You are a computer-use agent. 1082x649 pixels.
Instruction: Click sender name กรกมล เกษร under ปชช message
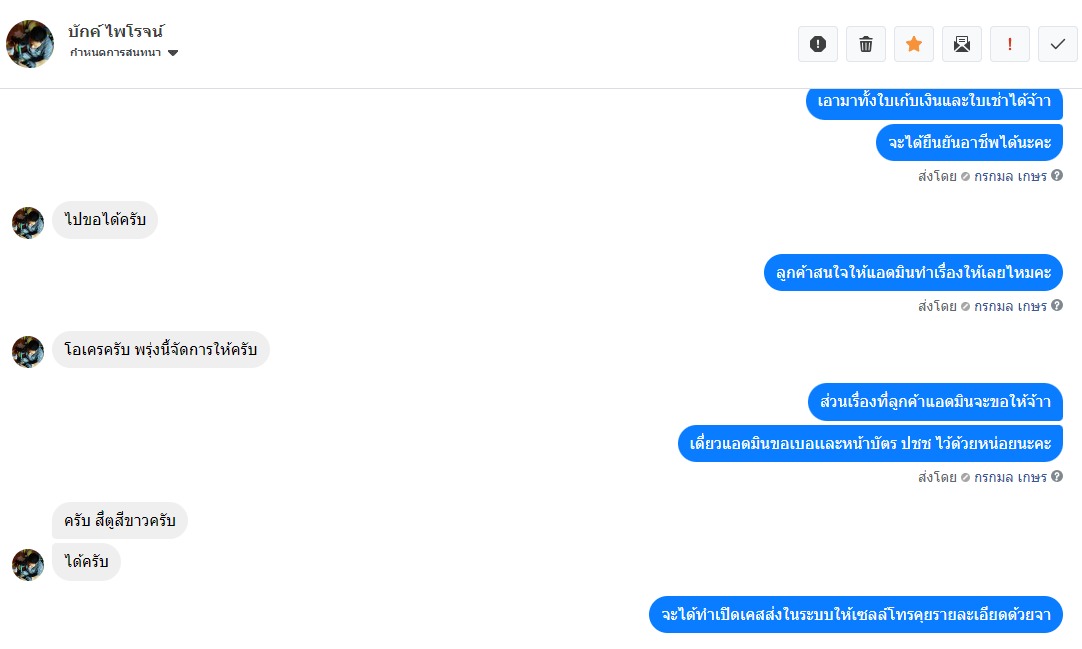click(x=1010, y=477)
